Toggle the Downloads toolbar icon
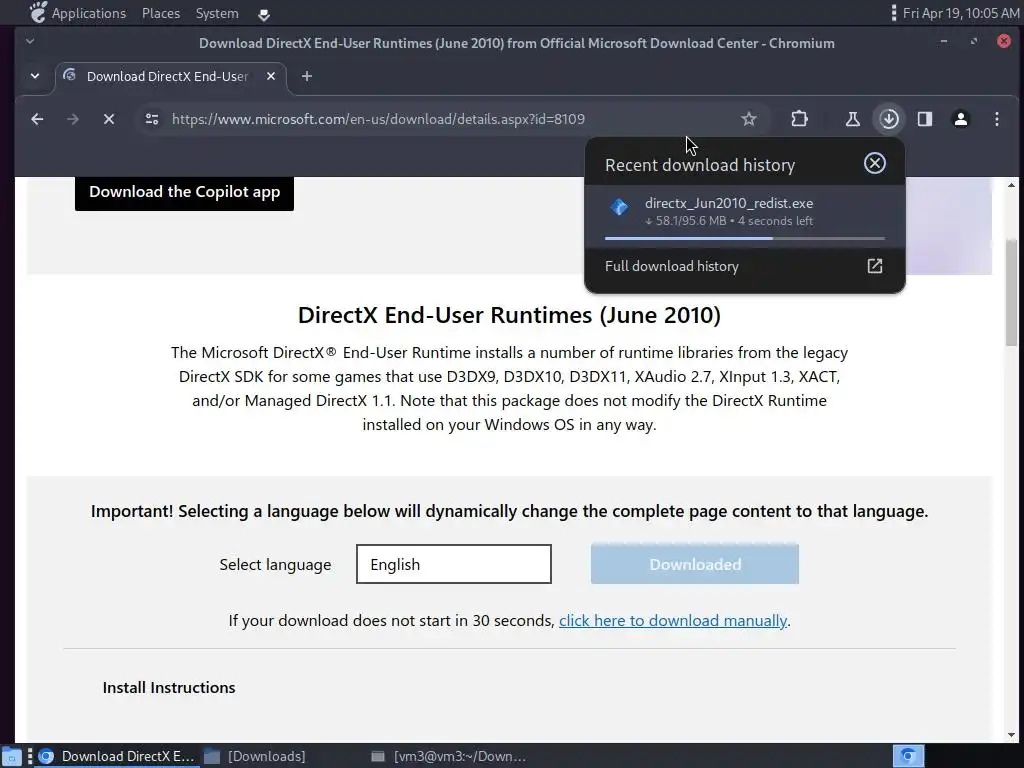 pyautogui.click(x=889, y=119)
